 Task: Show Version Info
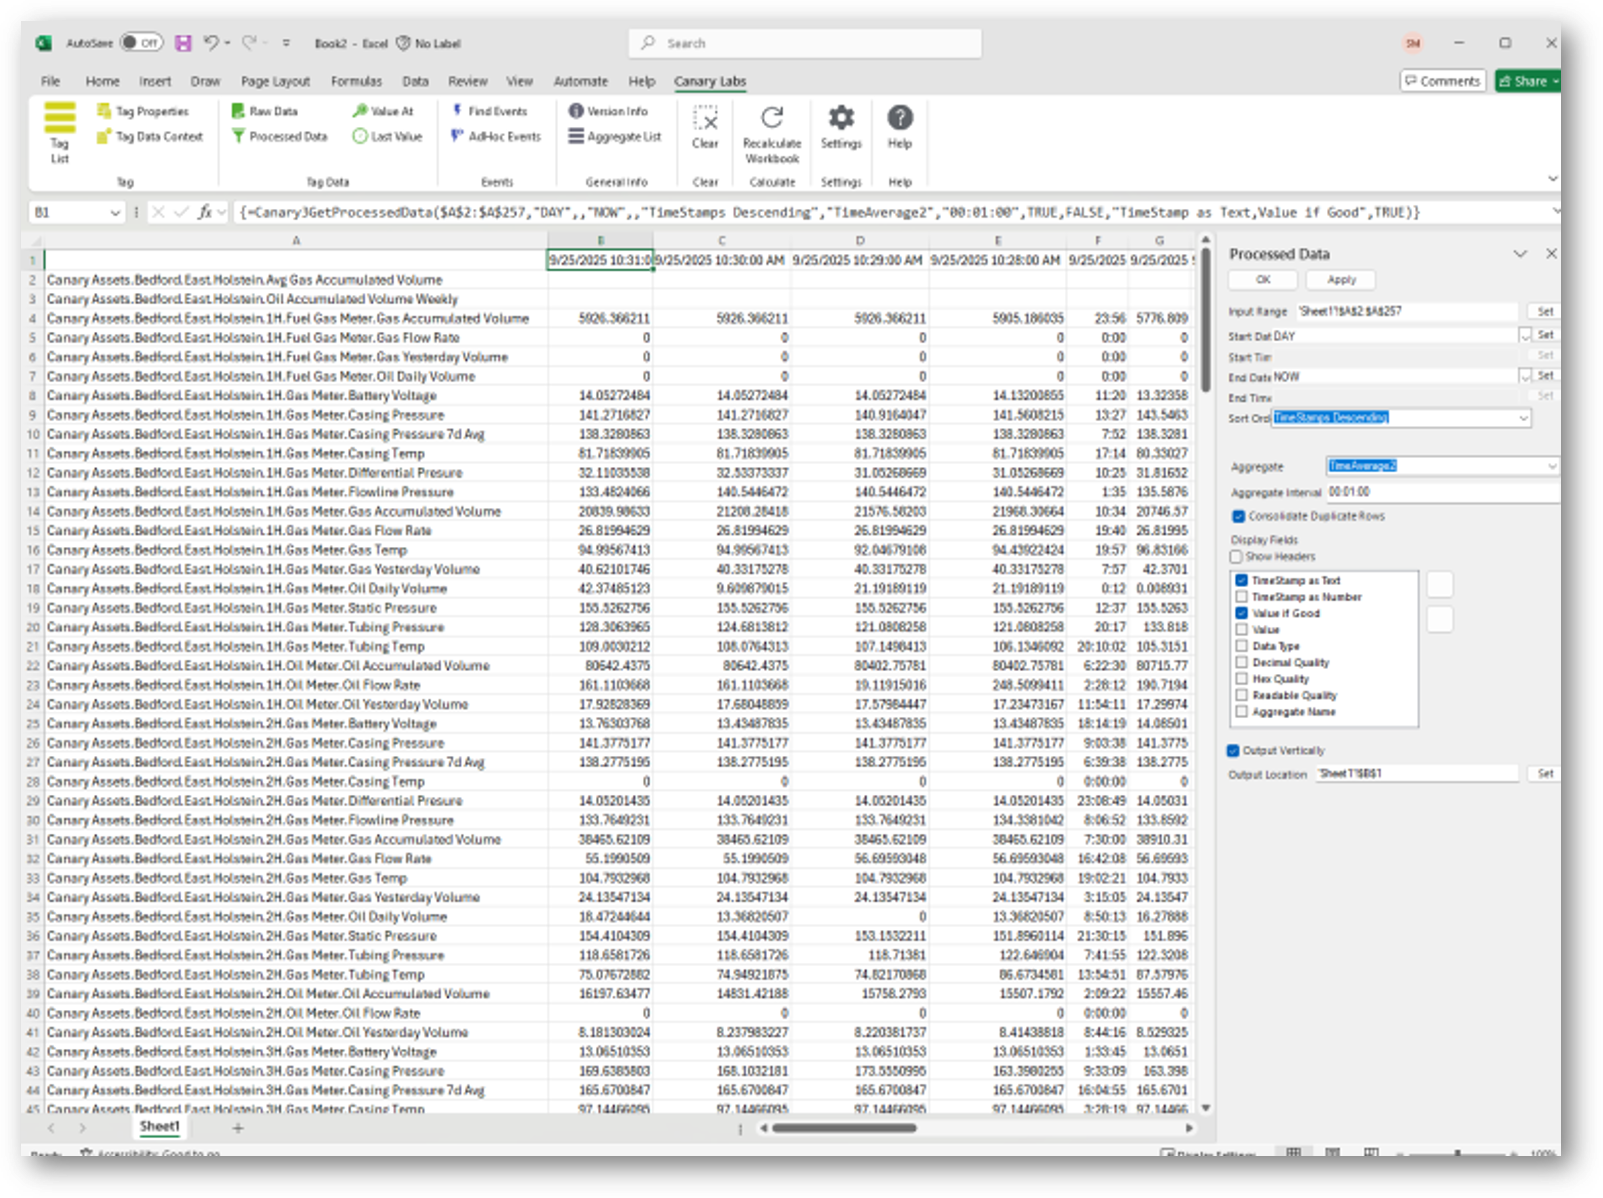tap(608, 111)
